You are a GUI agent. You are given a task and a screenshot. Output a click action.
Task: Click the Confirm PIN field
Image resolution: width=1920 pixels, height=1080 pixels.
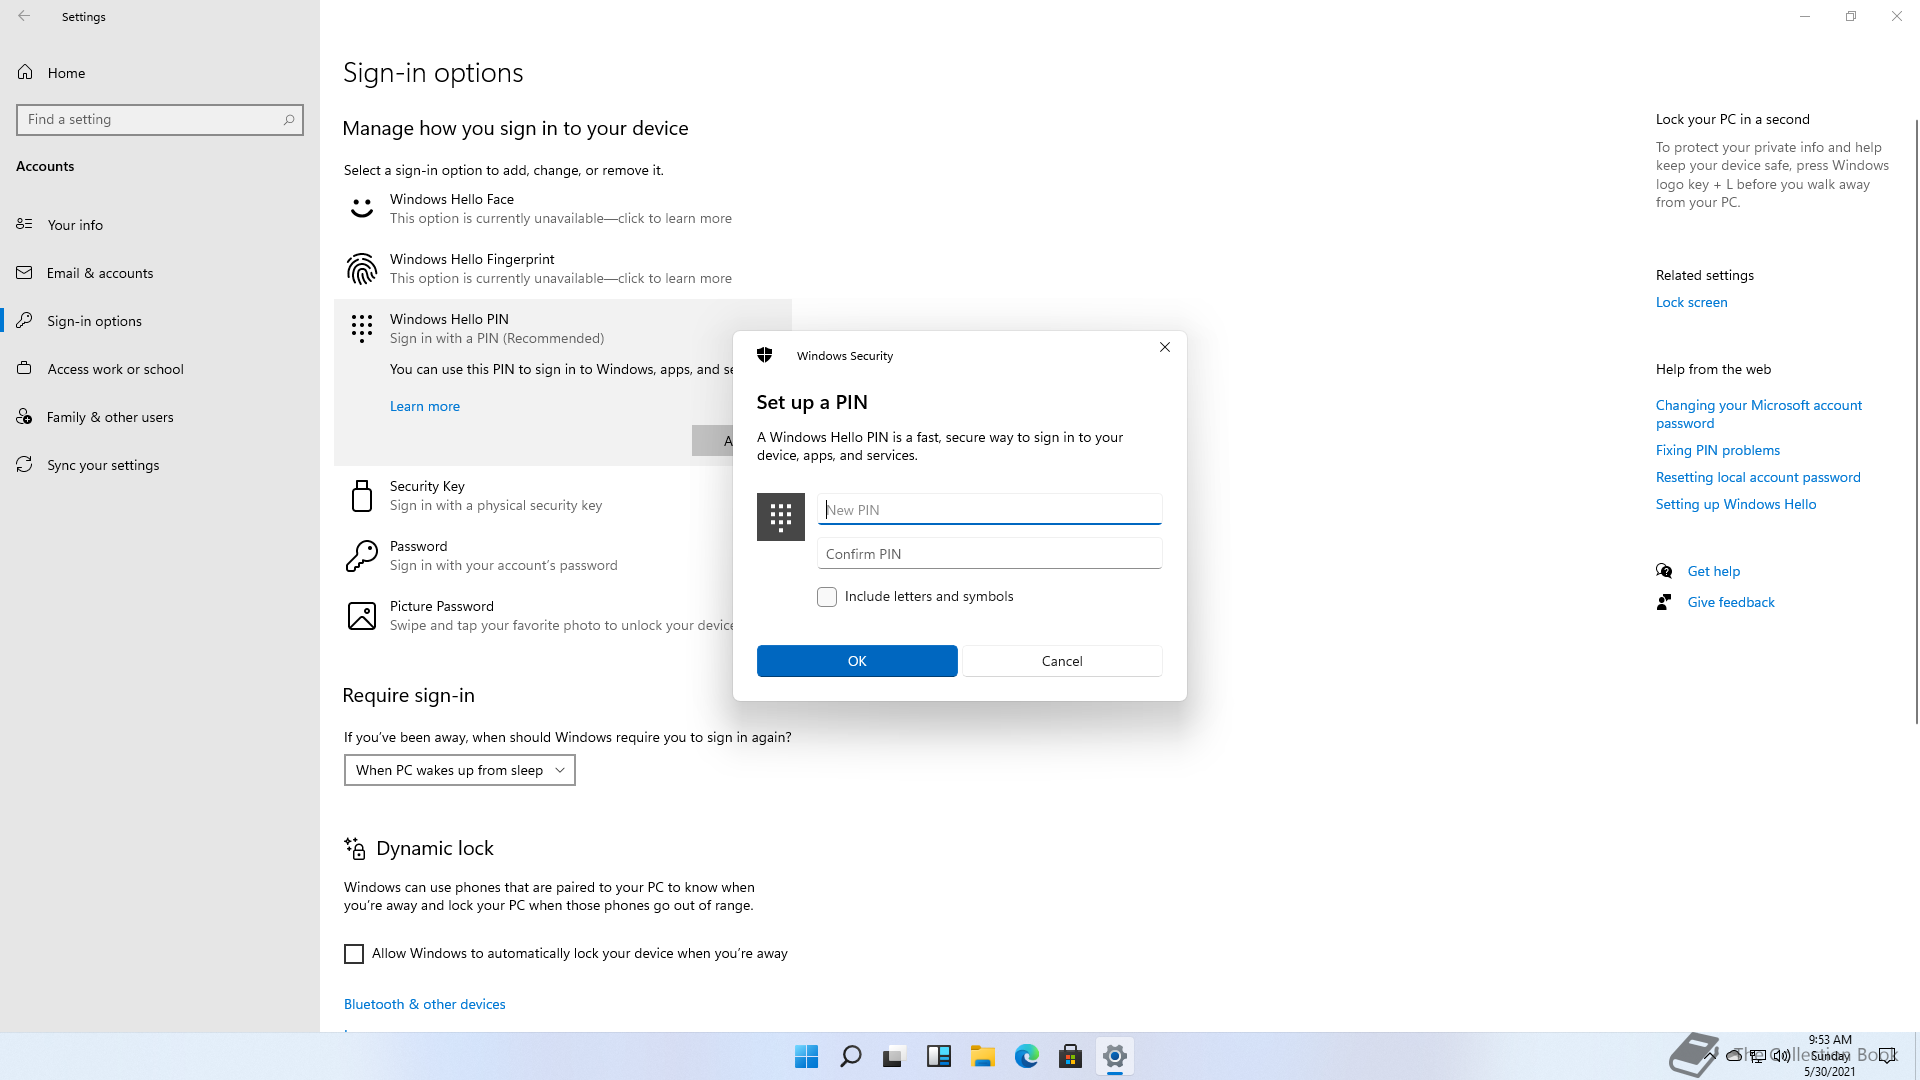pyautogui.click(x=989, y=553)
